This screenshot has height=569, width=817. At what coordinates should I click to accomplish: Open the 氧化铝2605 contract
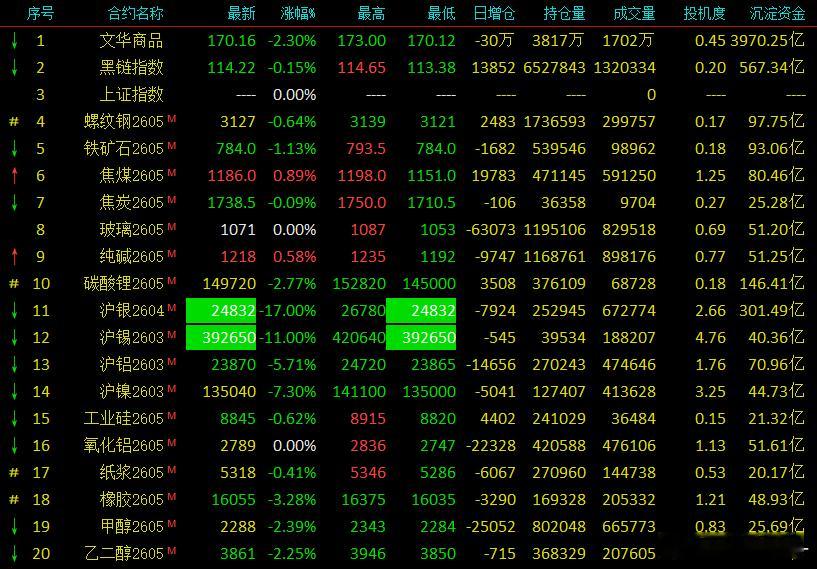124,446
